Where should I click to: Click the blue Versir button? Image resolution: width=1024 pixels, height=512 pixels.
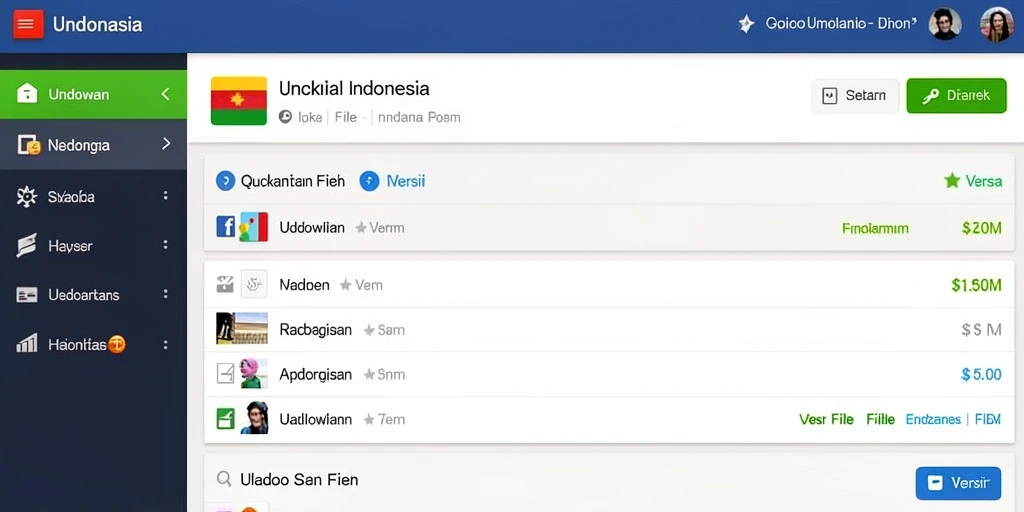[958, 483]
